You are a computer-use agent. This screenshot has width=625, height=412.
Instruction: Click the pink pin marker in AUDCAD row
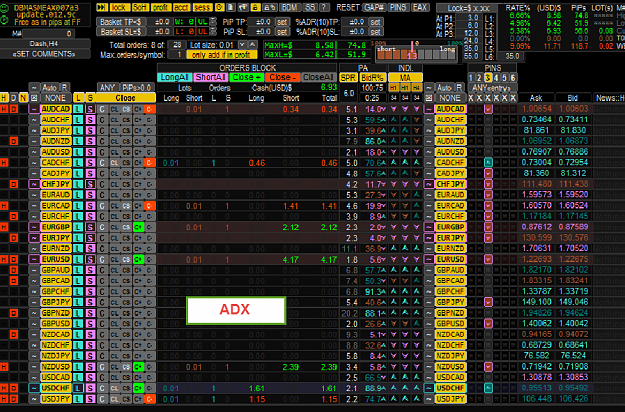point(488,109)
